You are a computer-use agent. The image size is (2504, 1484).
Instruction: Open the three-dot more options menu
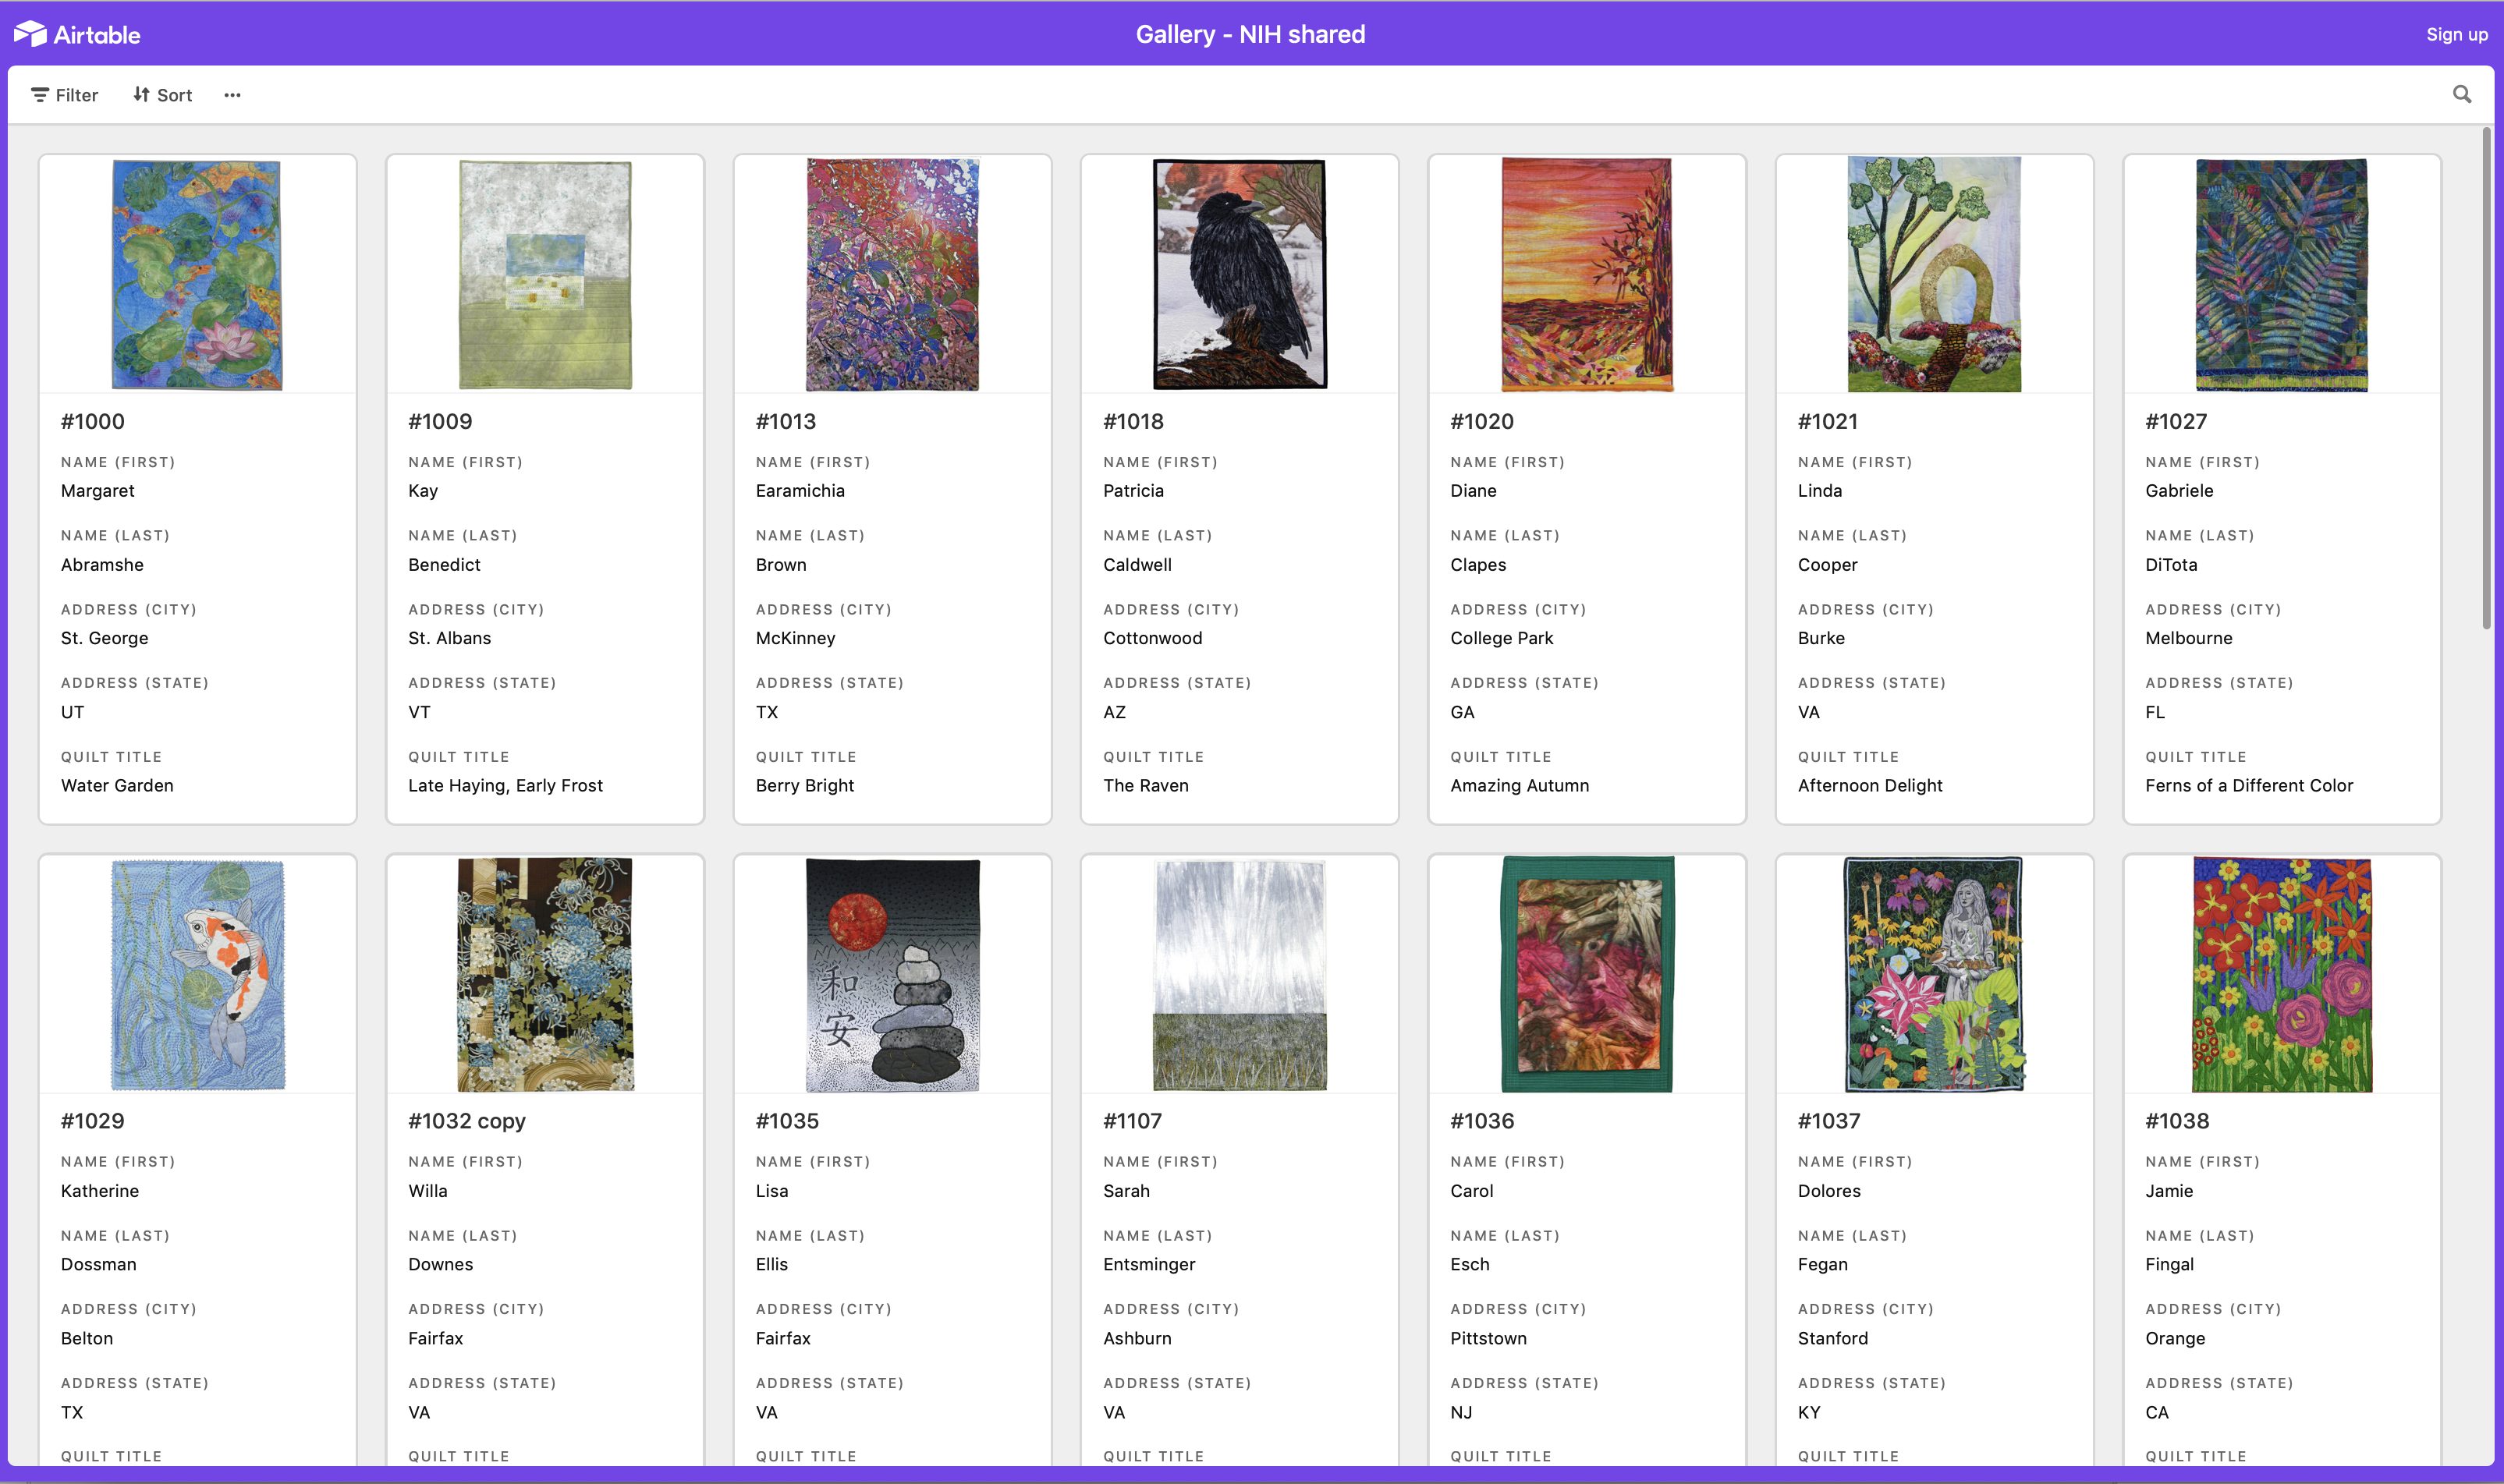click(x=232, y=95)
